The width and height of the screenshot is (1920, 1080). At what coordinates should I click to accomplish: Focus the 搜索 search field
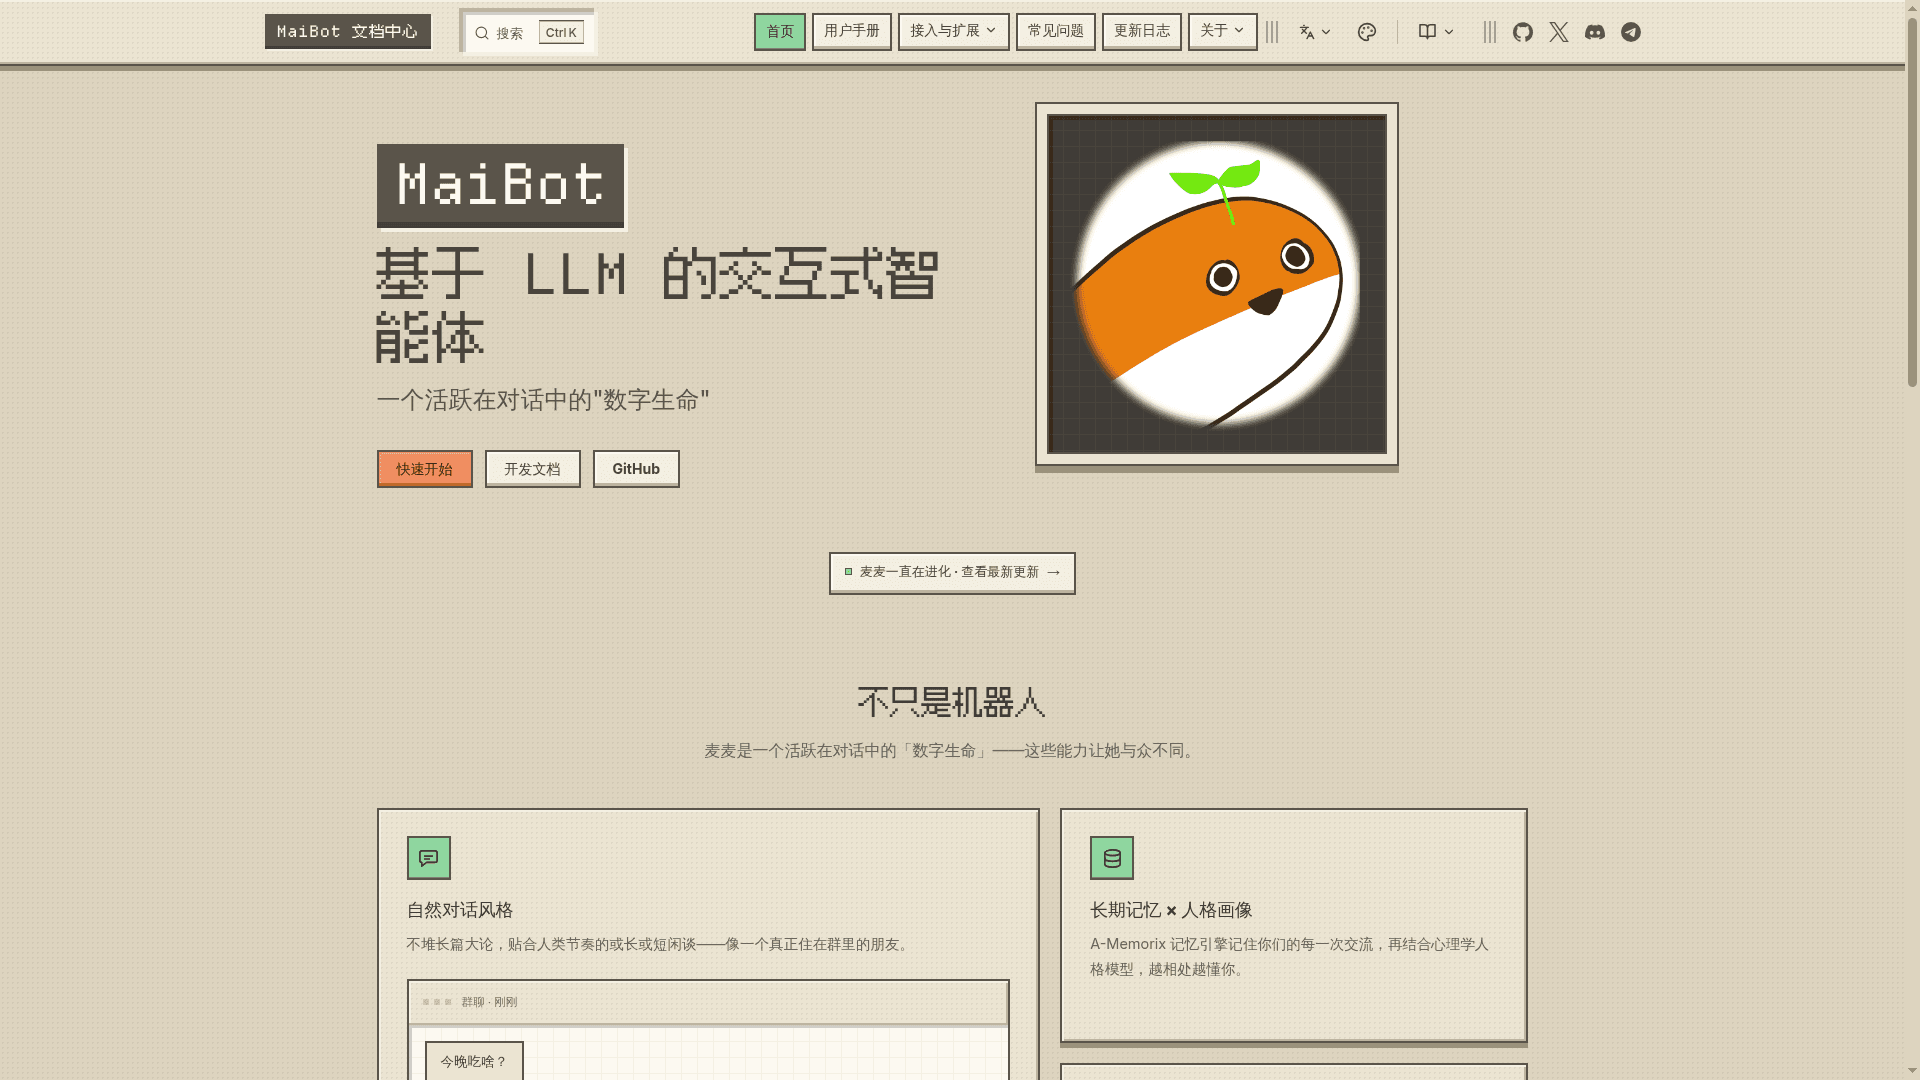(x=527, y=32)
